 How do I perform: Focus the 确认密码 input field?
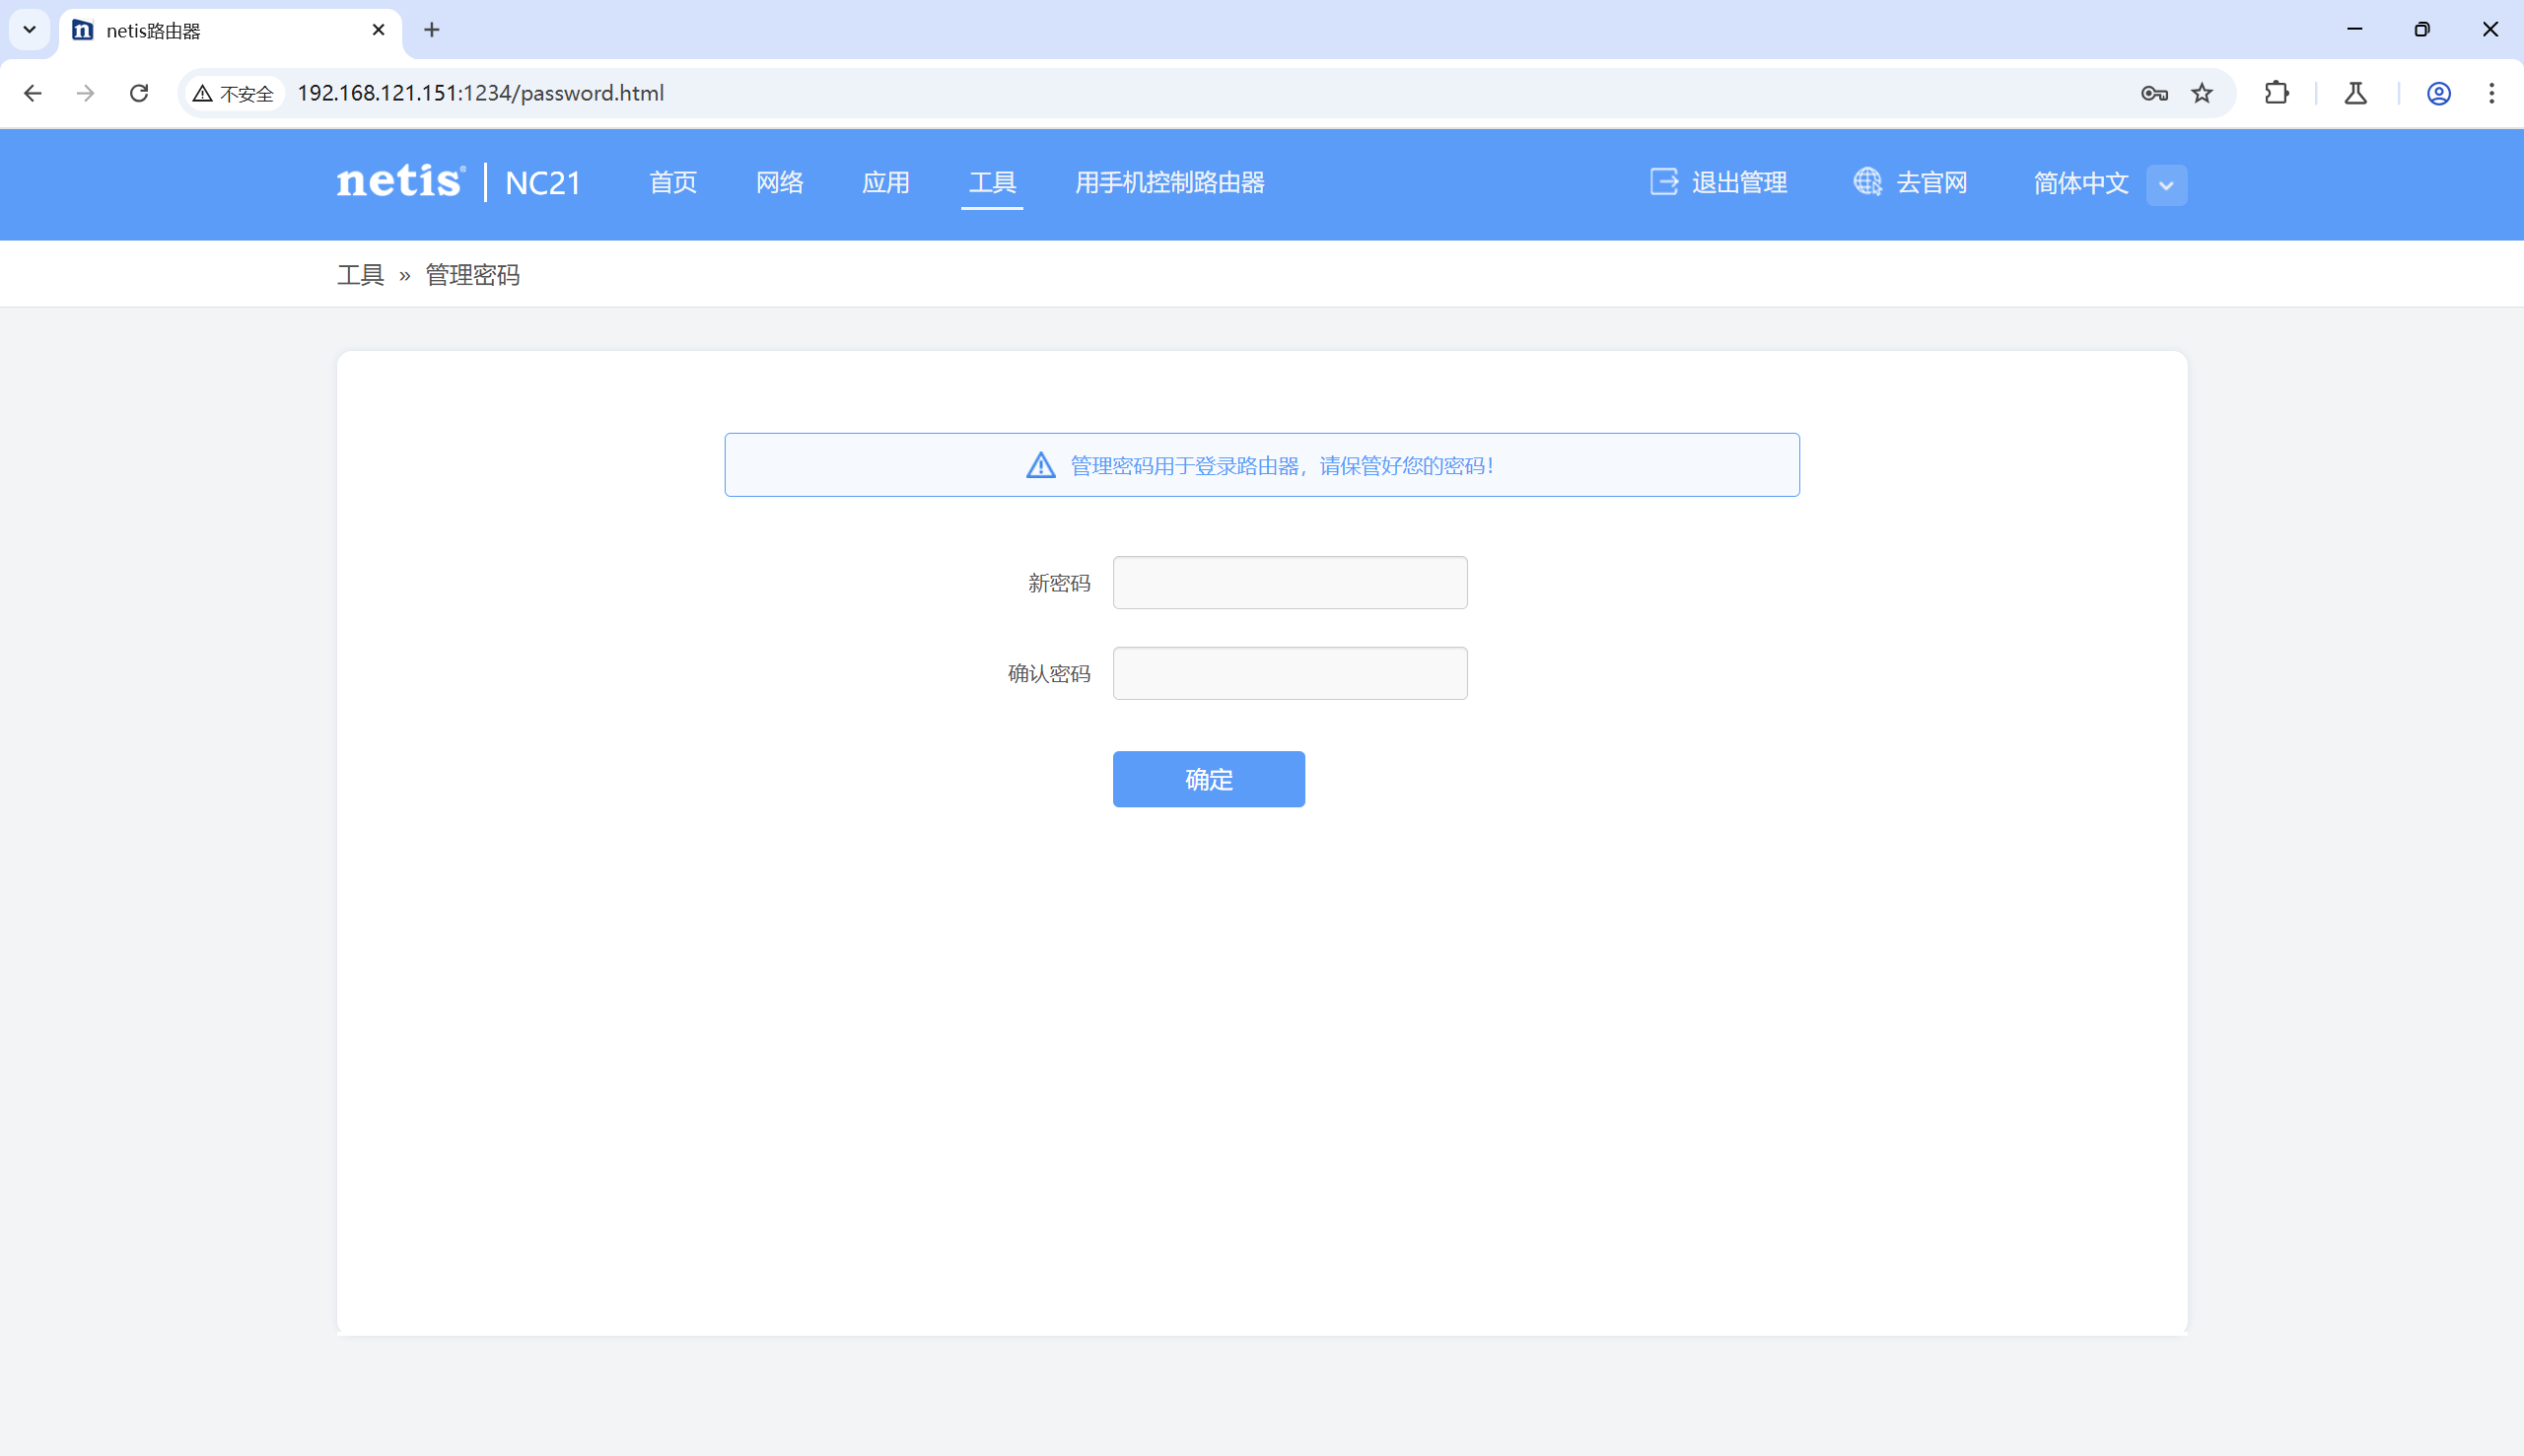1289,673
